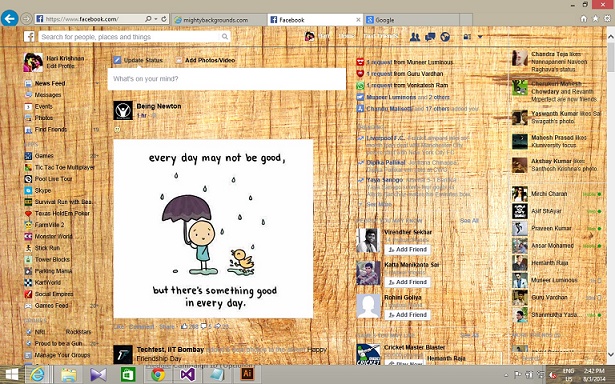Click the page scrollbar down arrow
This screenshot has height=384, width=615.
(611, 354)
